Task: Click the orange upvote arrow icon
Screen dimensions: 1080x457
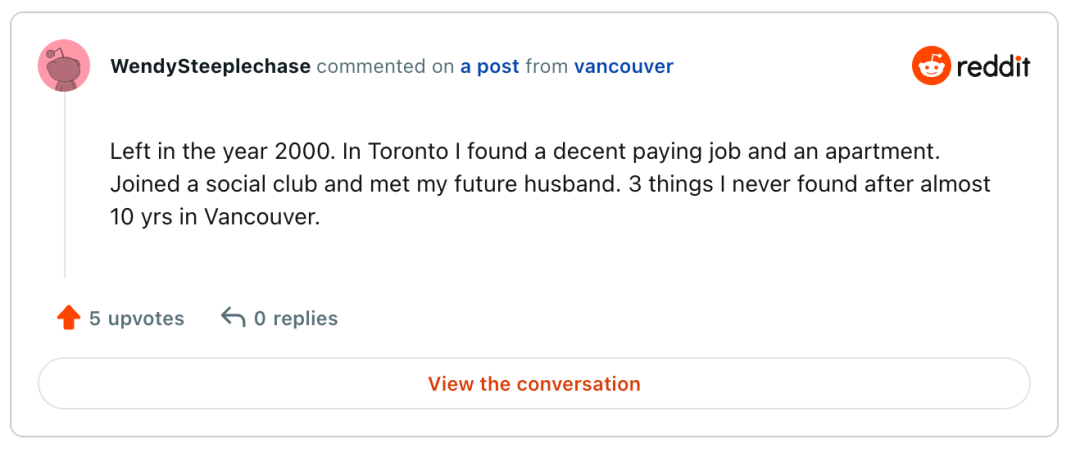Action: point(68,318)
